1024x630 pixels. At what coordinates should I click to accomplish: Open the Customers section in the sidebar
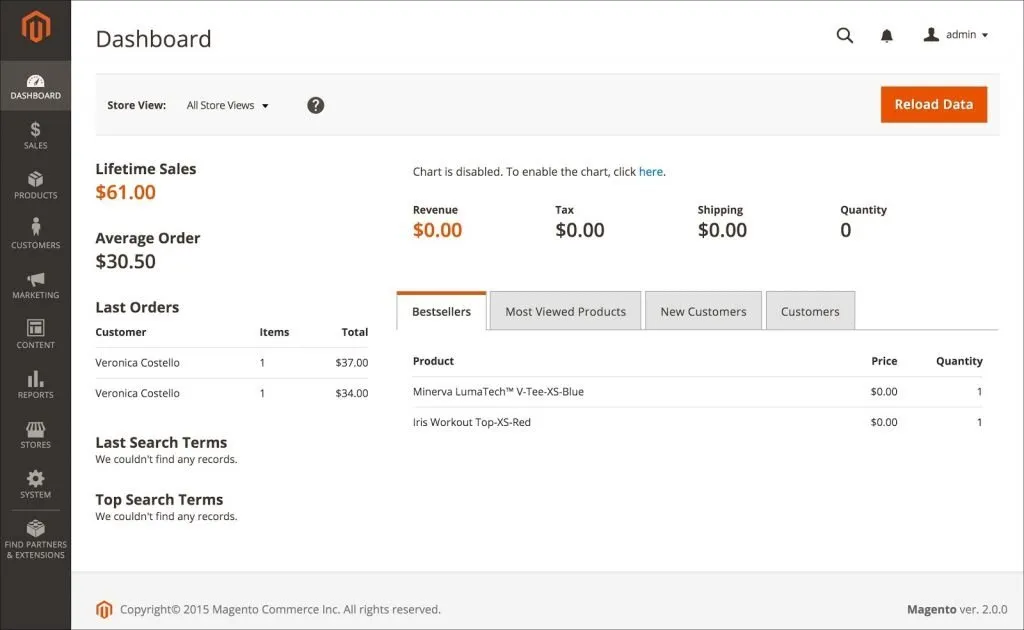point(35,236)
